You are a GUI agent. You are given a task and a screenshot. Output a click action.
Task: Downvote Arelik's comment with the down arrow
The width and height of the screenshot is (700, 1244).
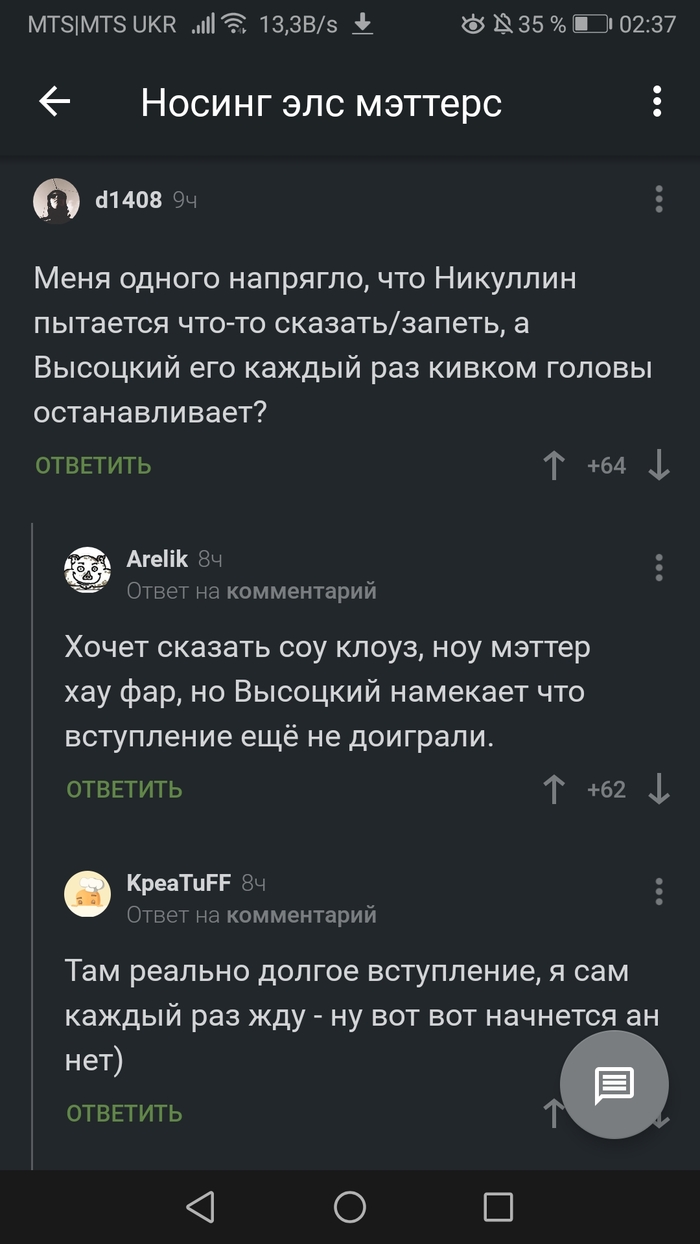click(x=659, y=789)
